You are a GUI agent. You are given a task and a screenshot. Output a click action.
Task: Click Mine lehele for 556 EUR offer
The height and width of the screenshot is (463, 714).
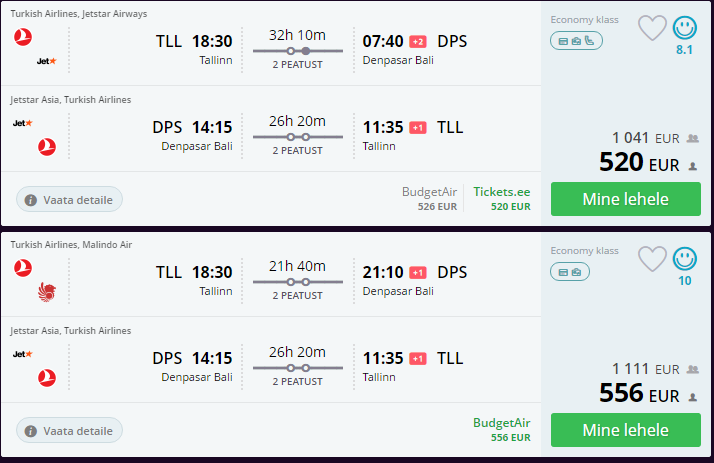(626, 430)
